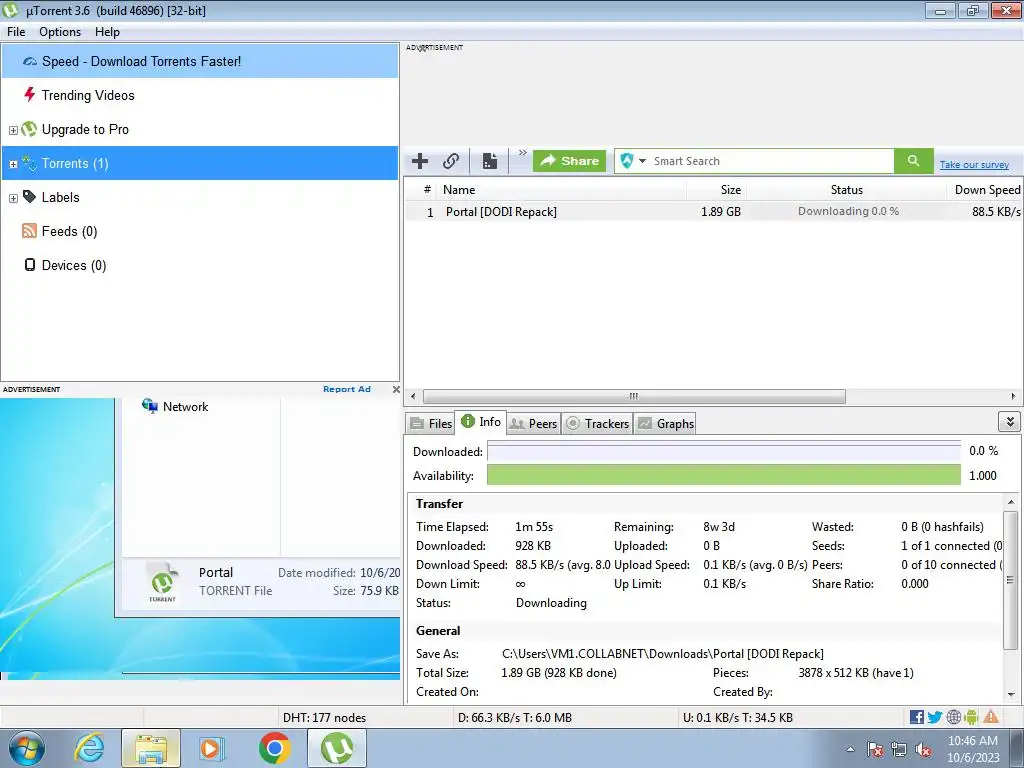Open the Windows Start button

coord(27,748)
